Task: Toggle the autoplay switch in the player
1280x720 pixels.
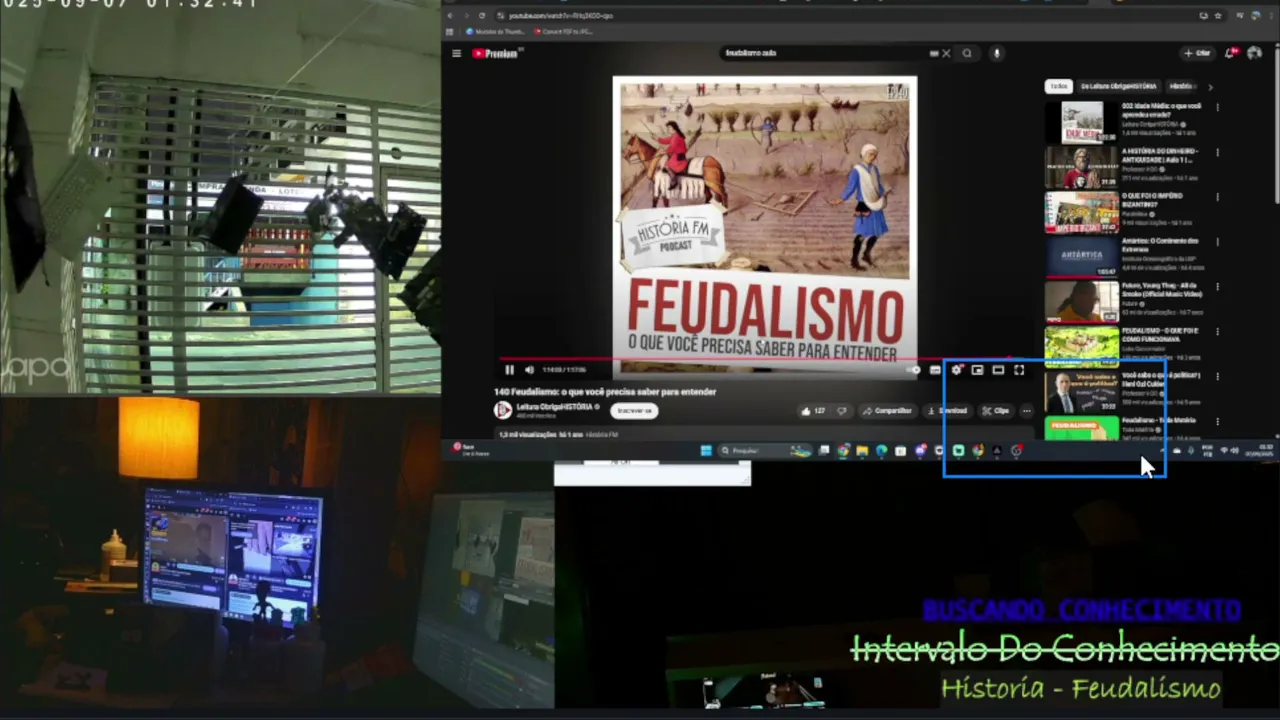Action: coord(913,370)
